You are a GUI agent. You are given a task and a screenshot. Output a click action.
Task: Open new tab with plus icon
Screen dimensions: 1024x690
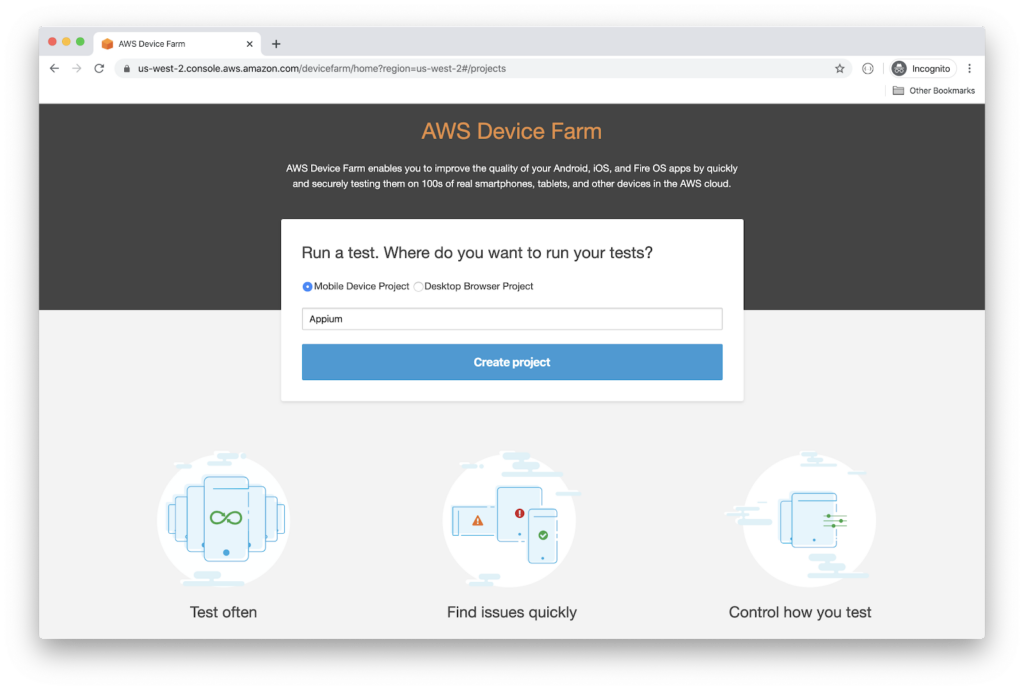[x=276, y=44]
